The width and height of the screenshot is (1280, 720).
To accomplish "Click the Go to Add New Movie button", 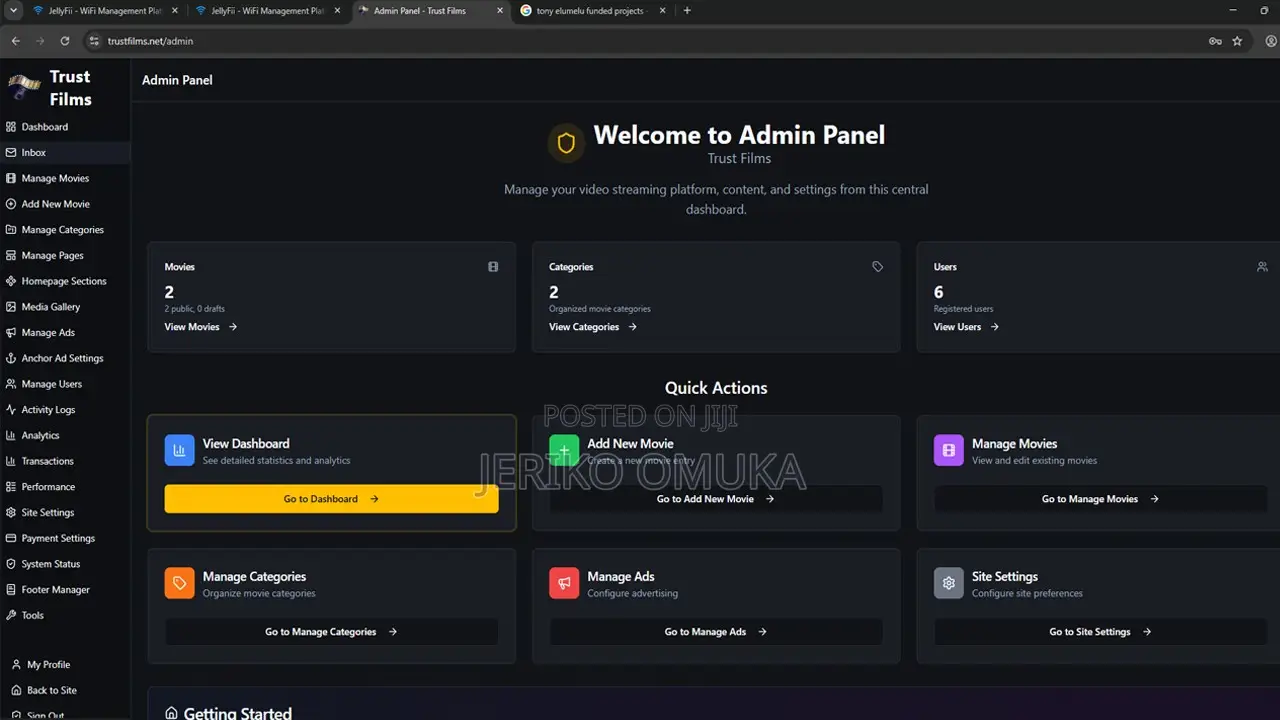I will [716, 499].
